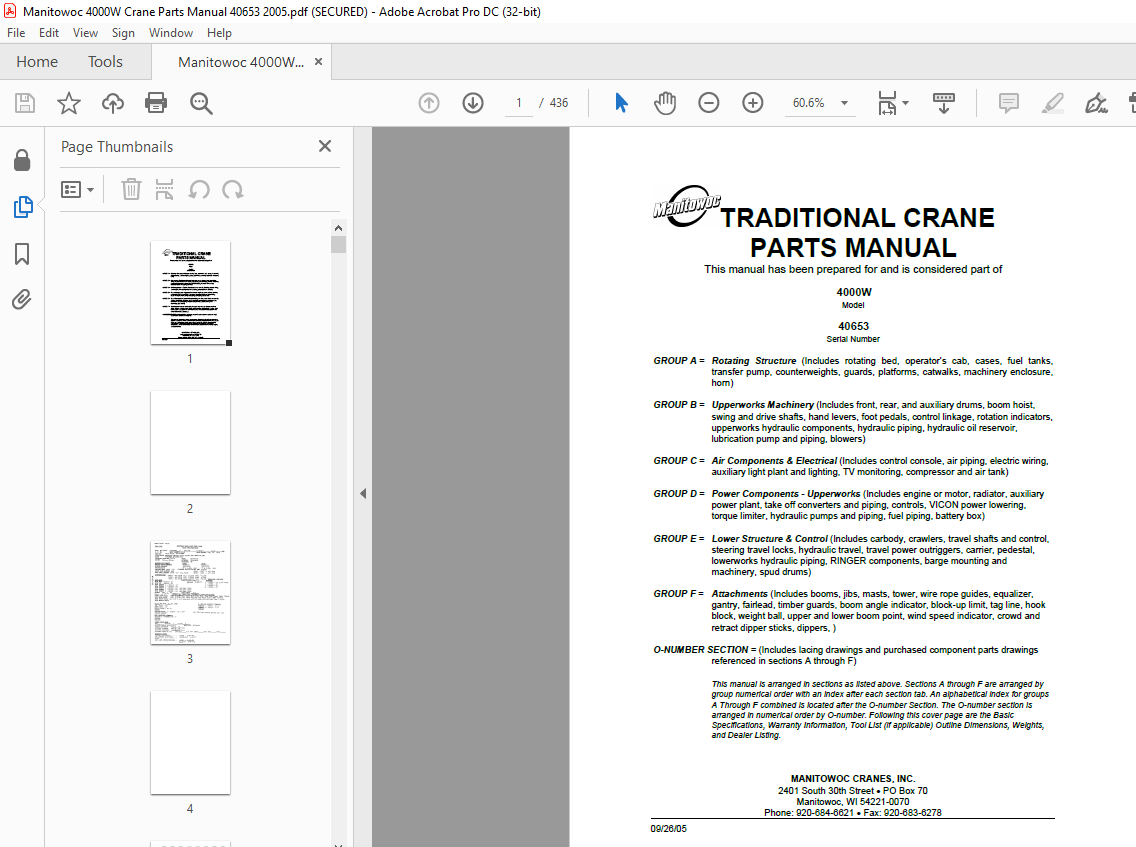The image size is (1136, 847).
Task: Click the 'Power Components - Upperworks' title
Action: coord(785,493)
